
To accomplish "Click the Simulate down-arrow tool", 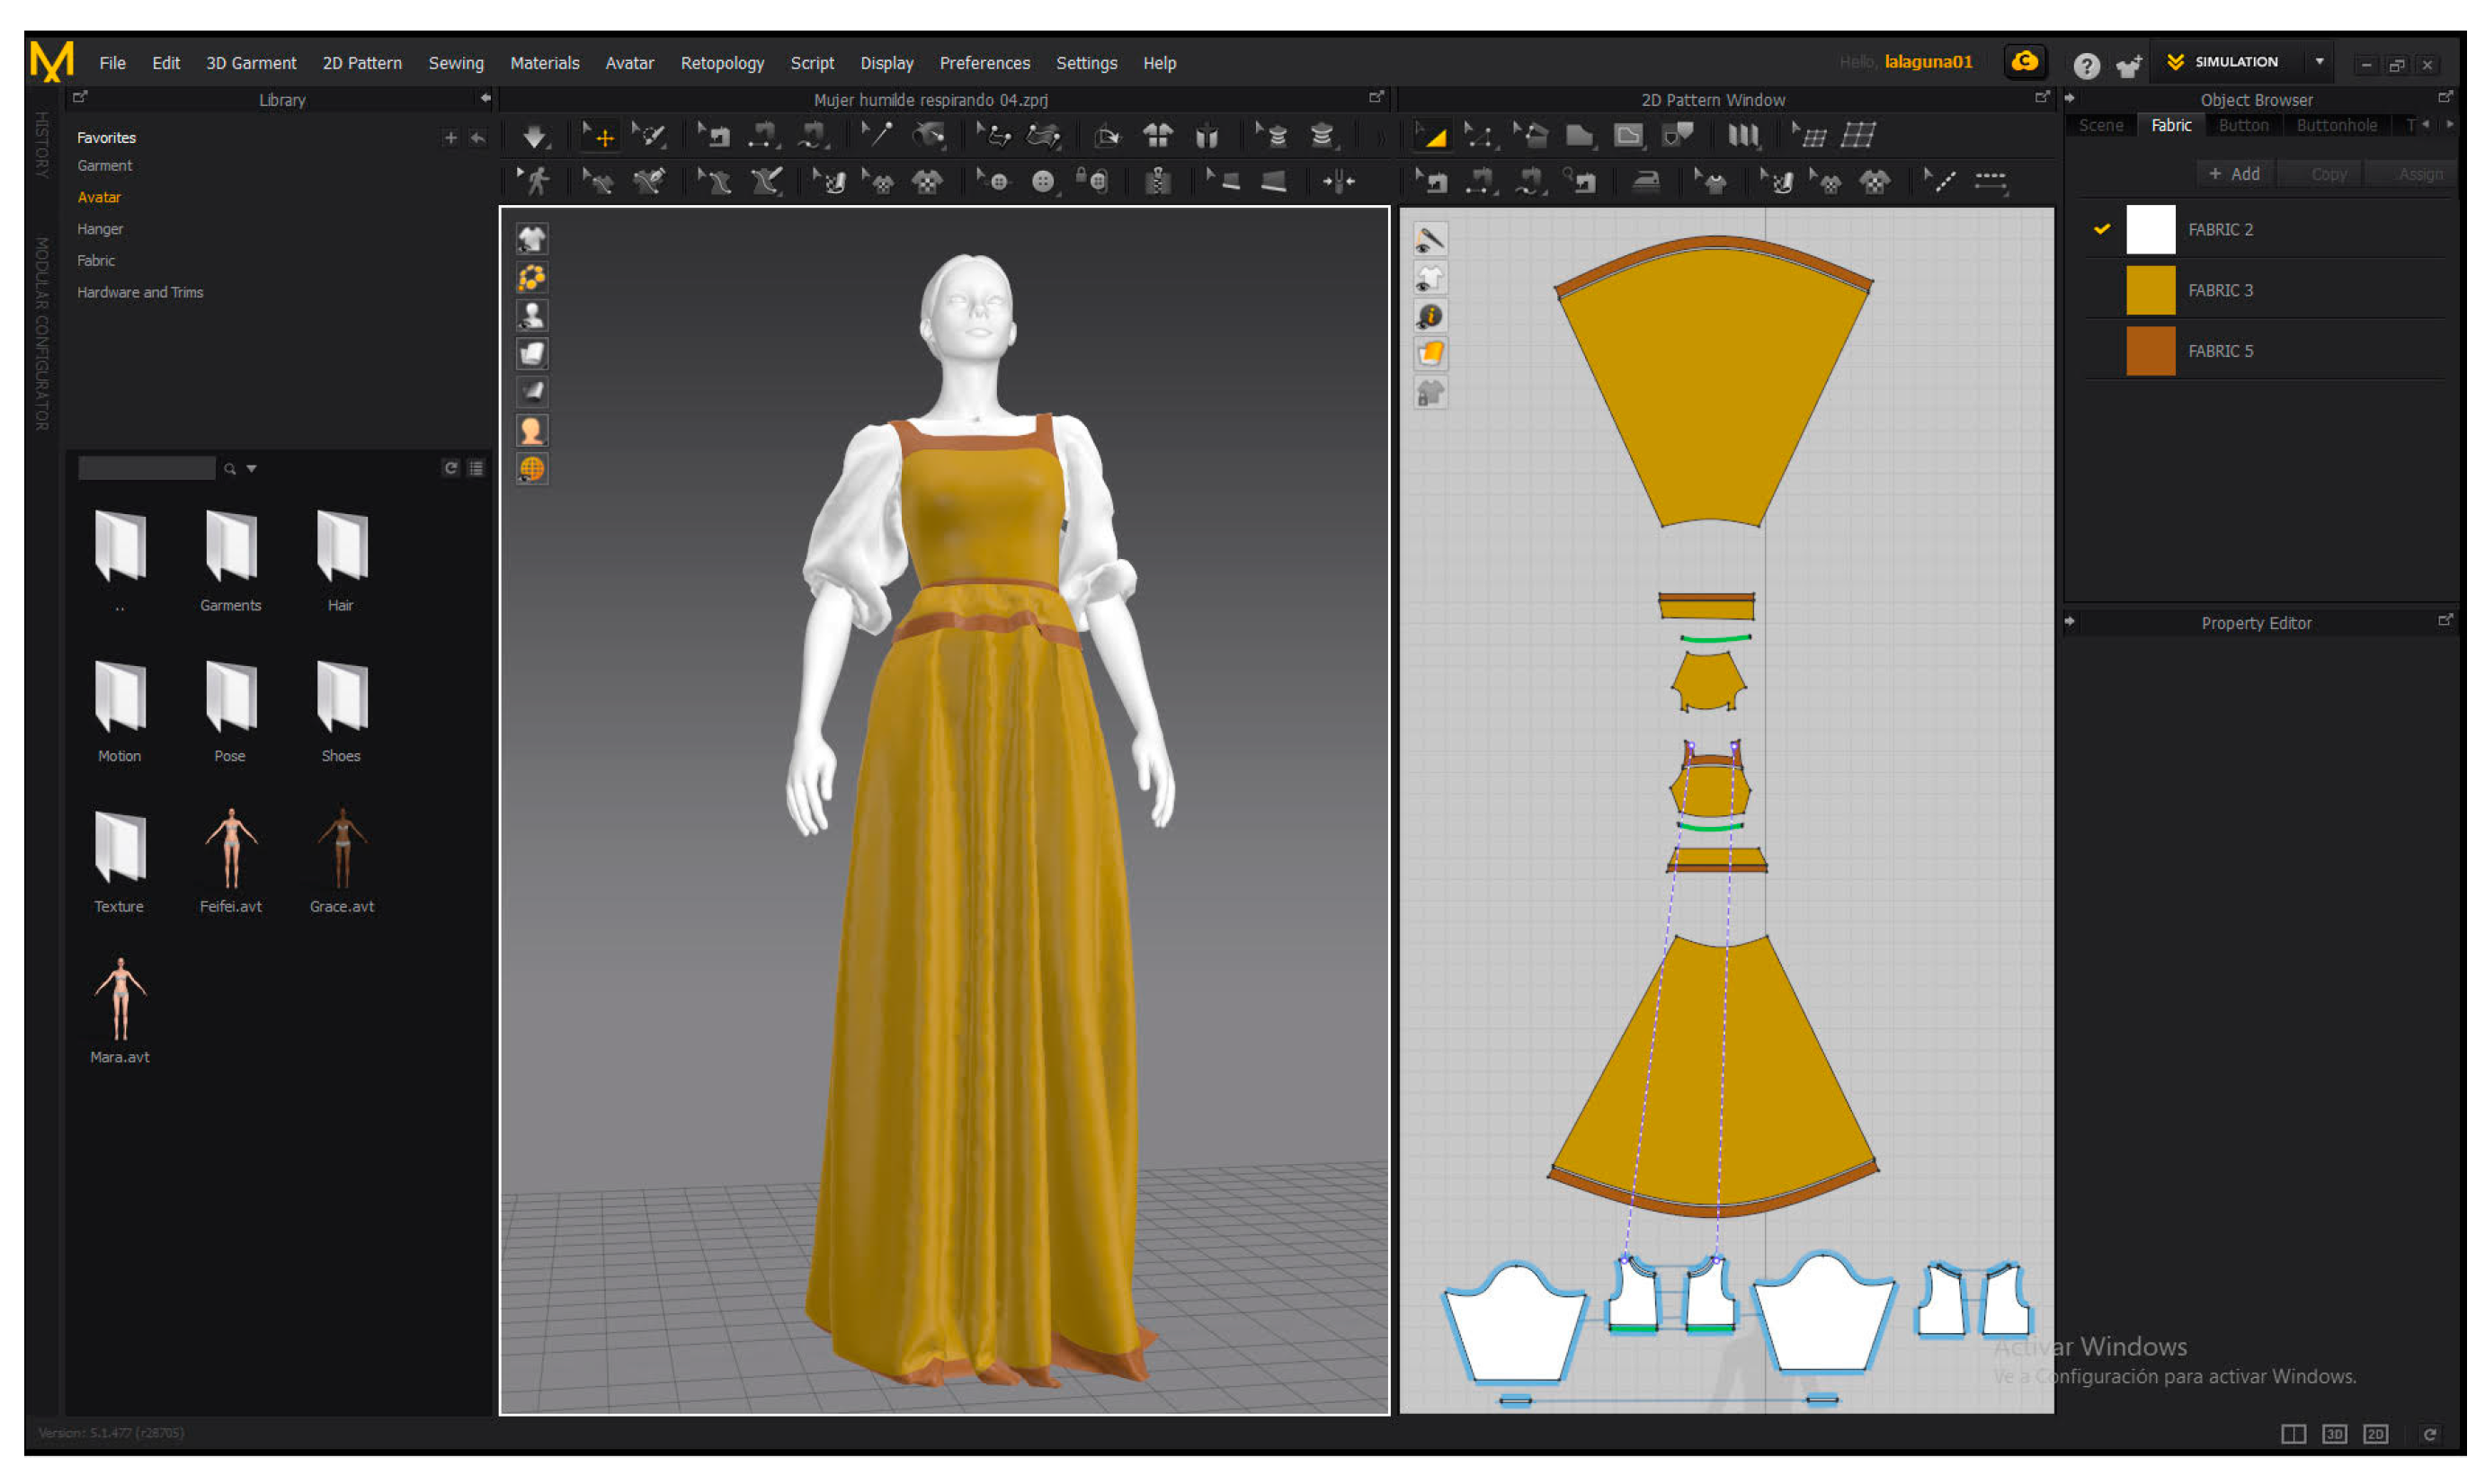I will (x=535, y=136).
